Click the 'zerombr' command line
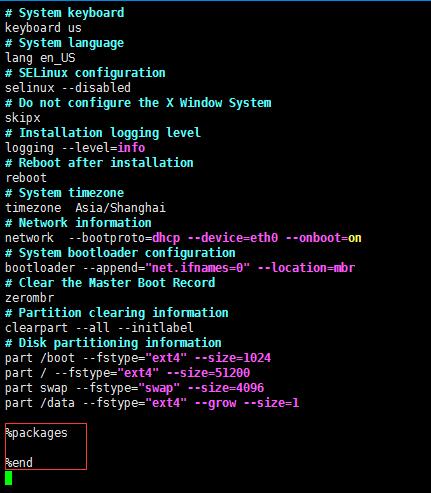431x493 pixels. (29, 298)
